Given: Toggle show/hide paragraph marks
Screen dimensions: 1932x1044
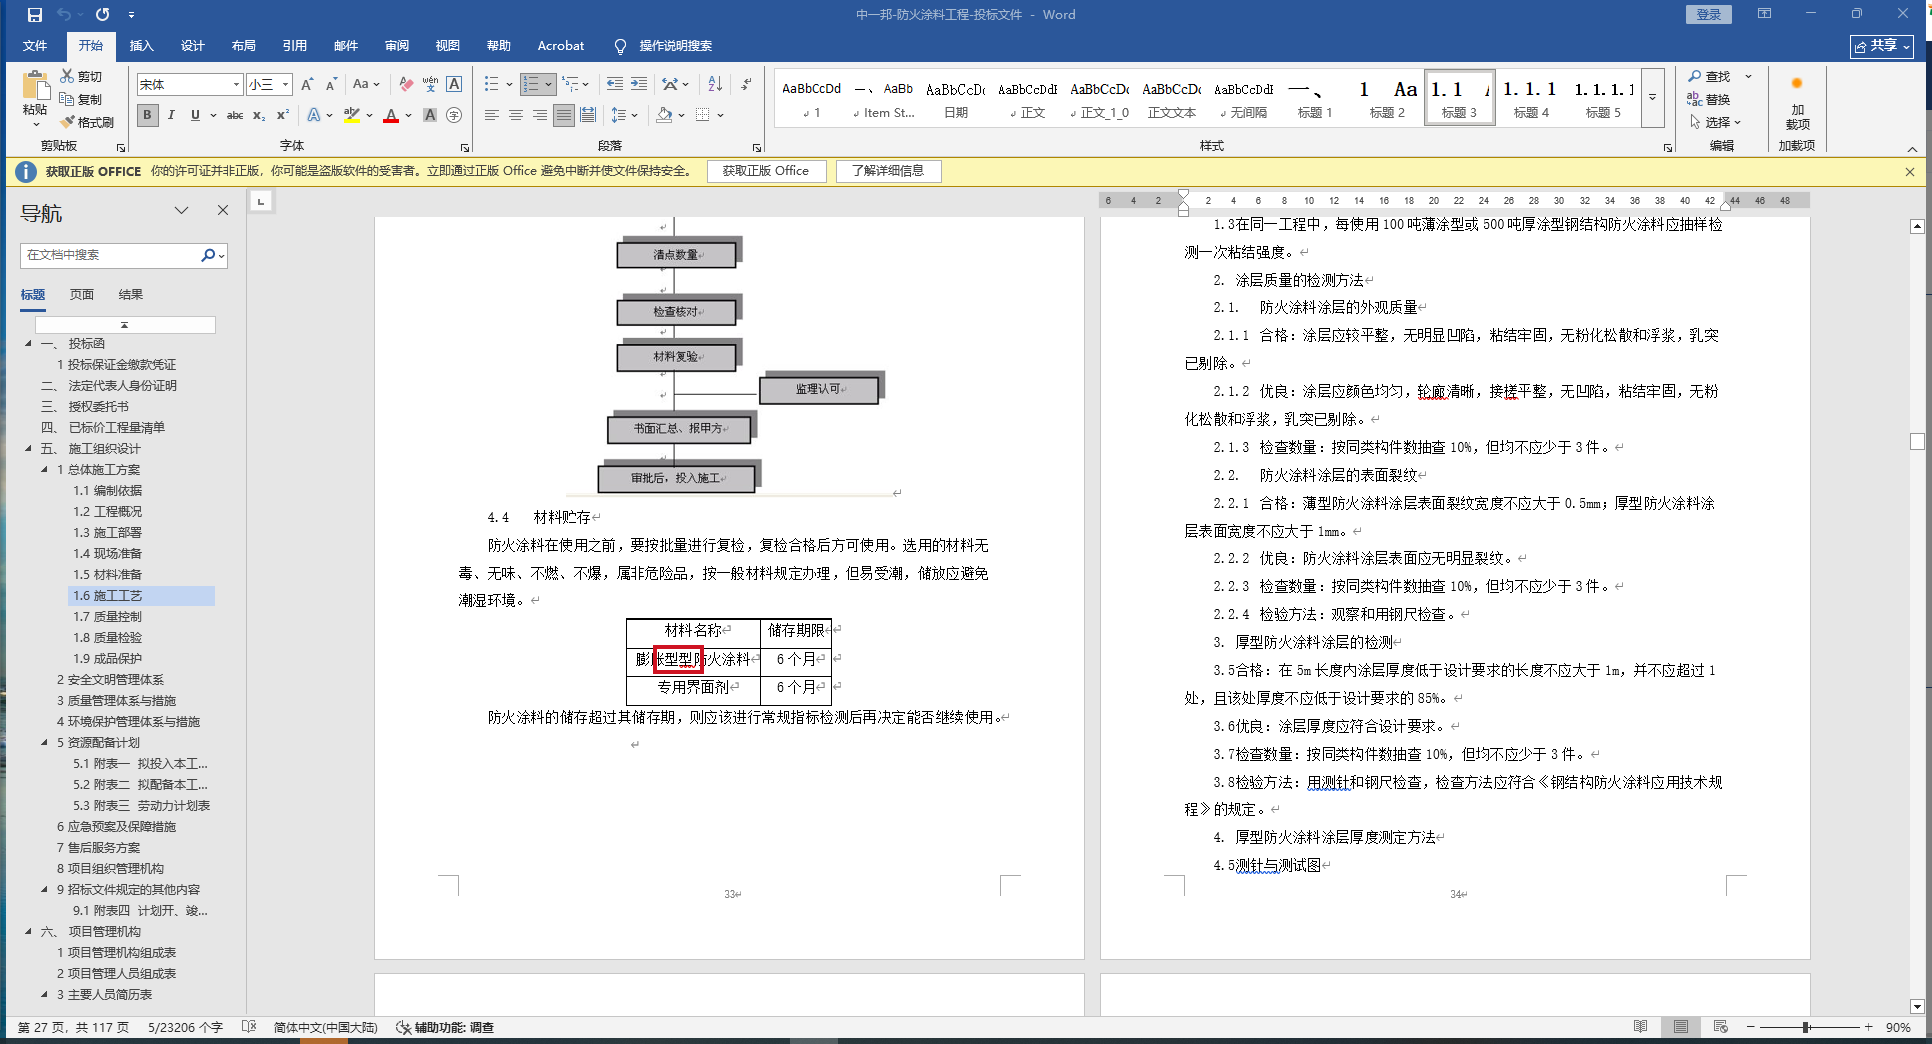Looking at the screenshot, I should tap(747, 84).
